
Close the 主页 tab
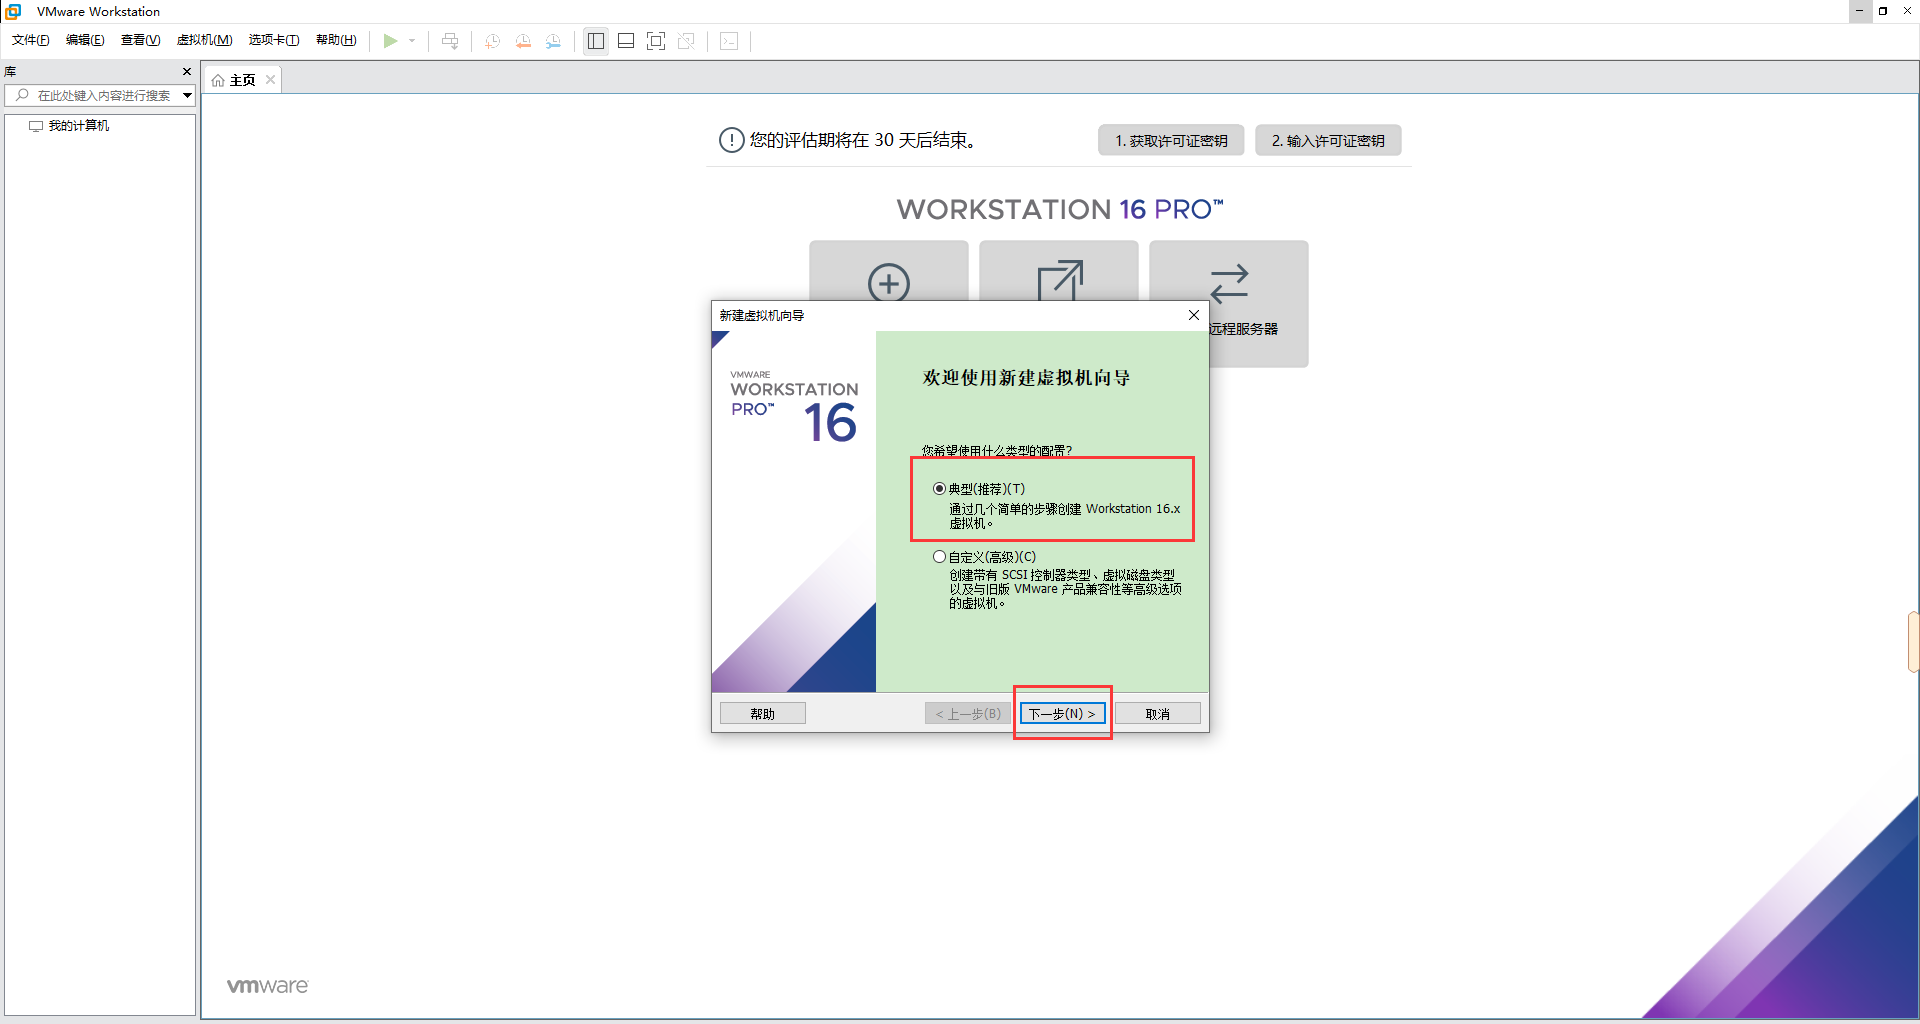point(270,80)
